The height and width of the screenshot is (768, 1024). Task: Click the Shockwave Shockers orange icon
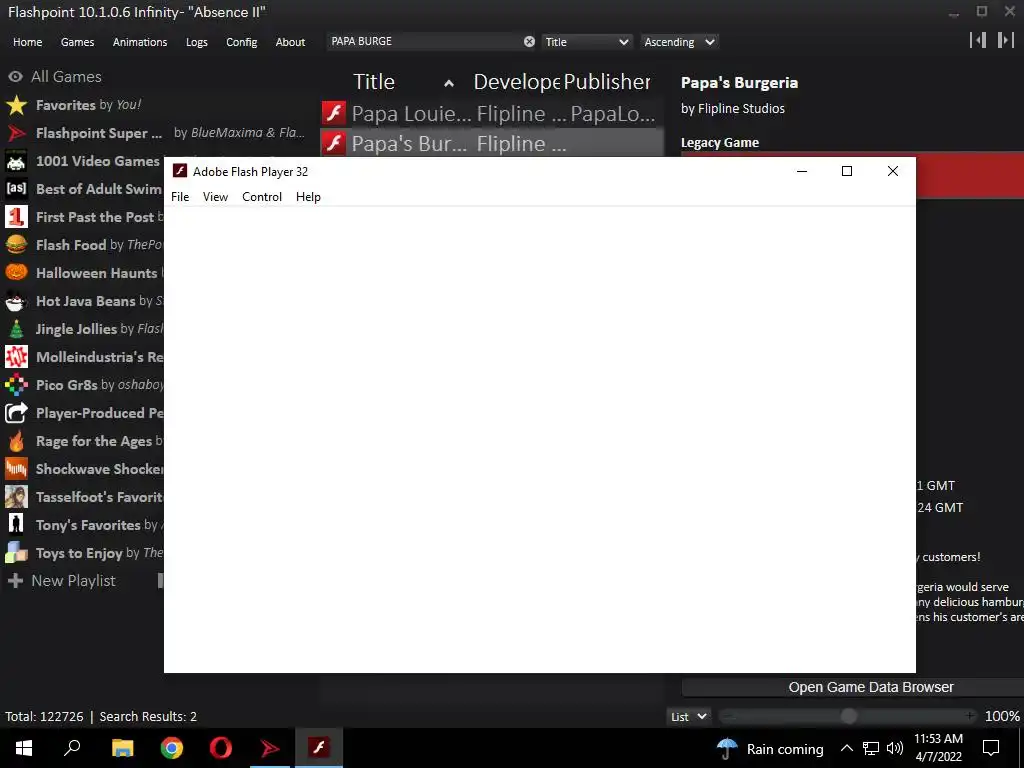tap(16, 469)
